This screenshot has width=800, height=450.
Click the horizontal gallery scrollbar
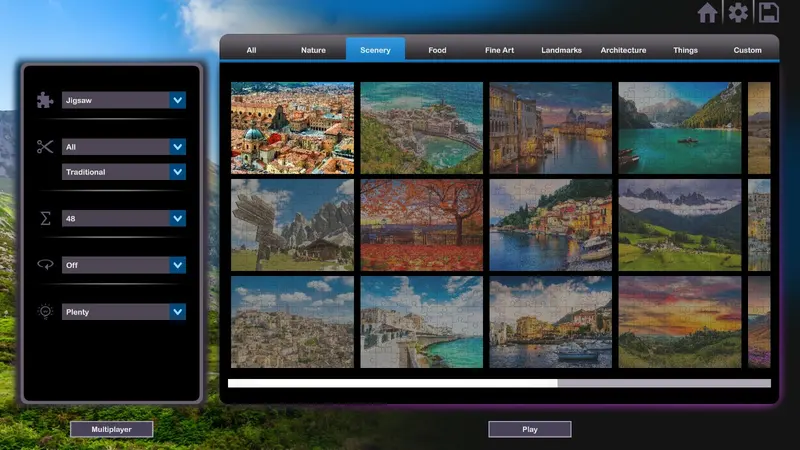(499, 383)
